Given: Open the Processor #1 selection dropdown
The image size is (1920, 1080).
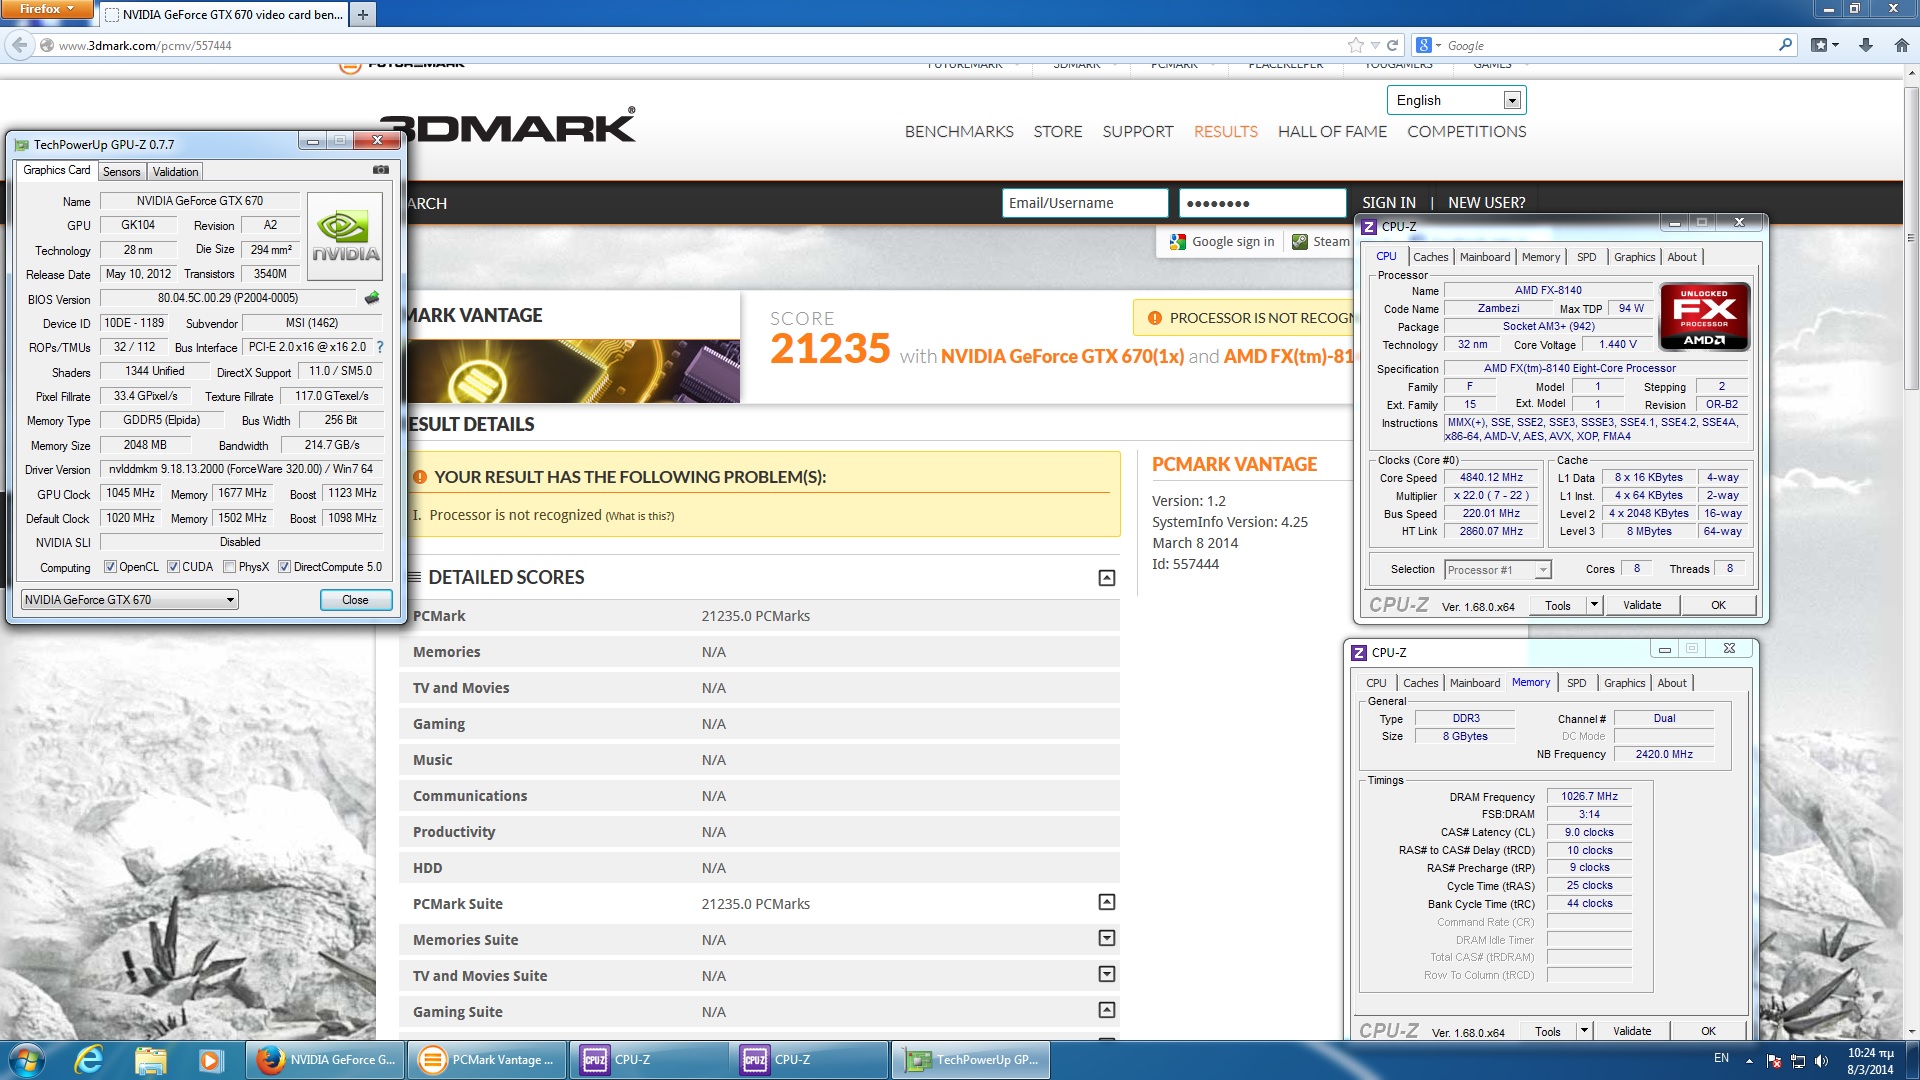Looking at the screenshot, I should [1498, 570].
